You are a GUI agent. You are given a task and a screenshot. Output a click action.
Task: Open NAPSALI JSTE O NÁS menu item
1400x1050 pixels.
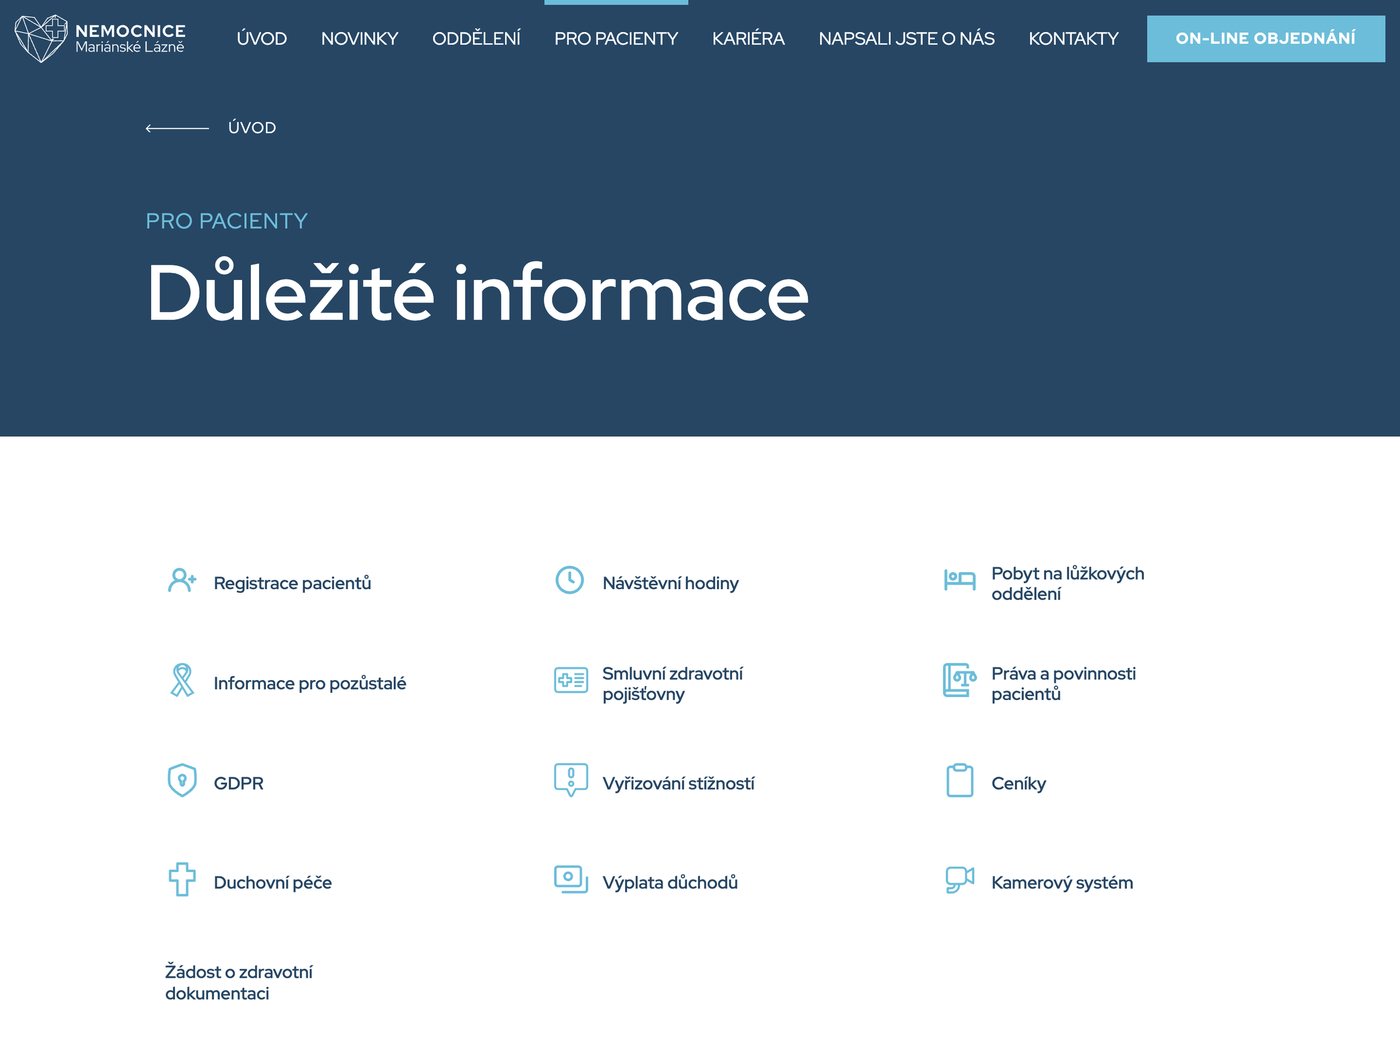coord(907,38)
